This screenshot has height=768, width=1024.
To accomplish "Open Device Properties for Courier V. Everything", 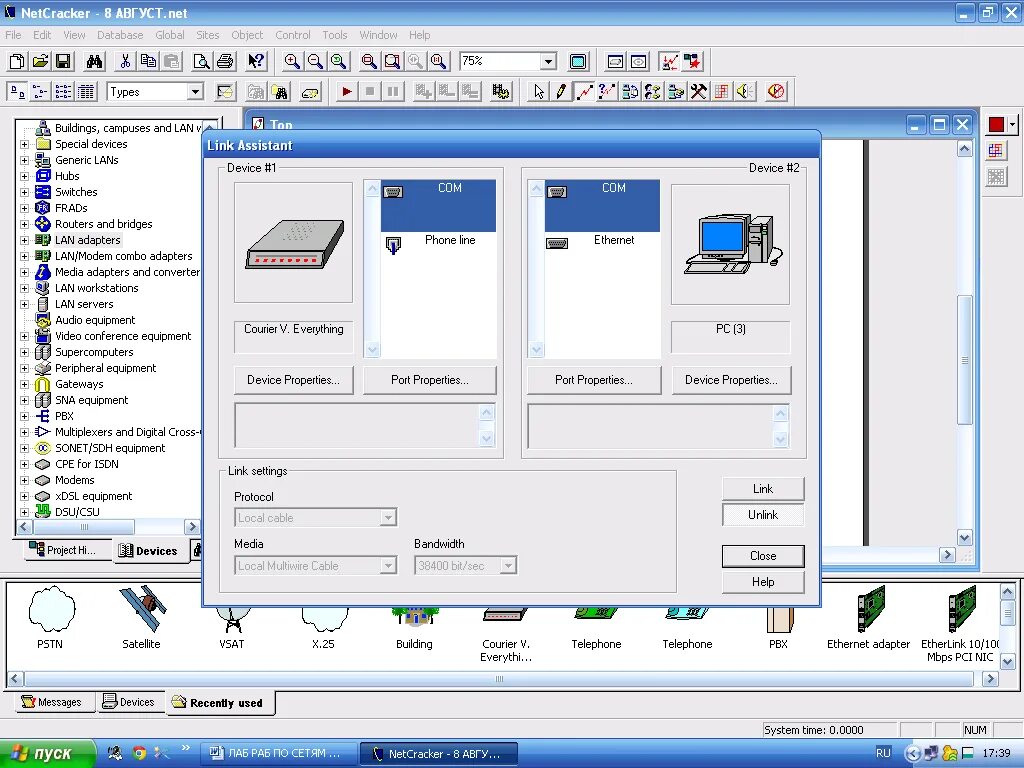I will click(293, 380).
